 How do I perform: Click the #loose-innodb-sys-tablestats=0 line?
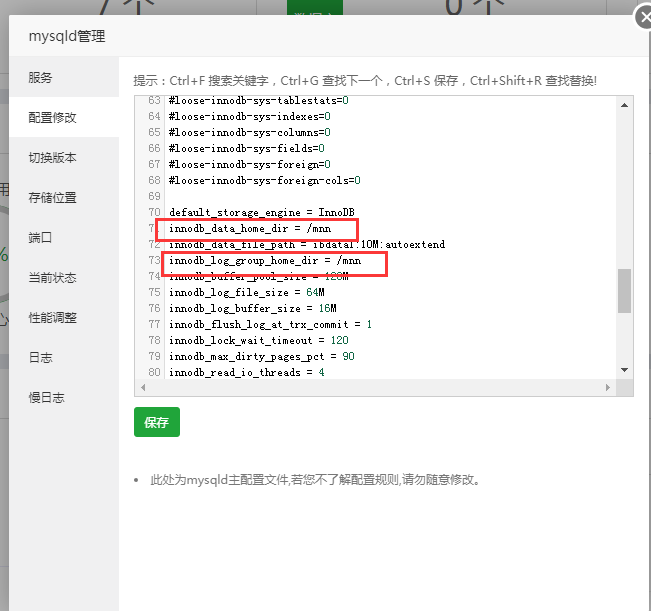pos(259,100)
